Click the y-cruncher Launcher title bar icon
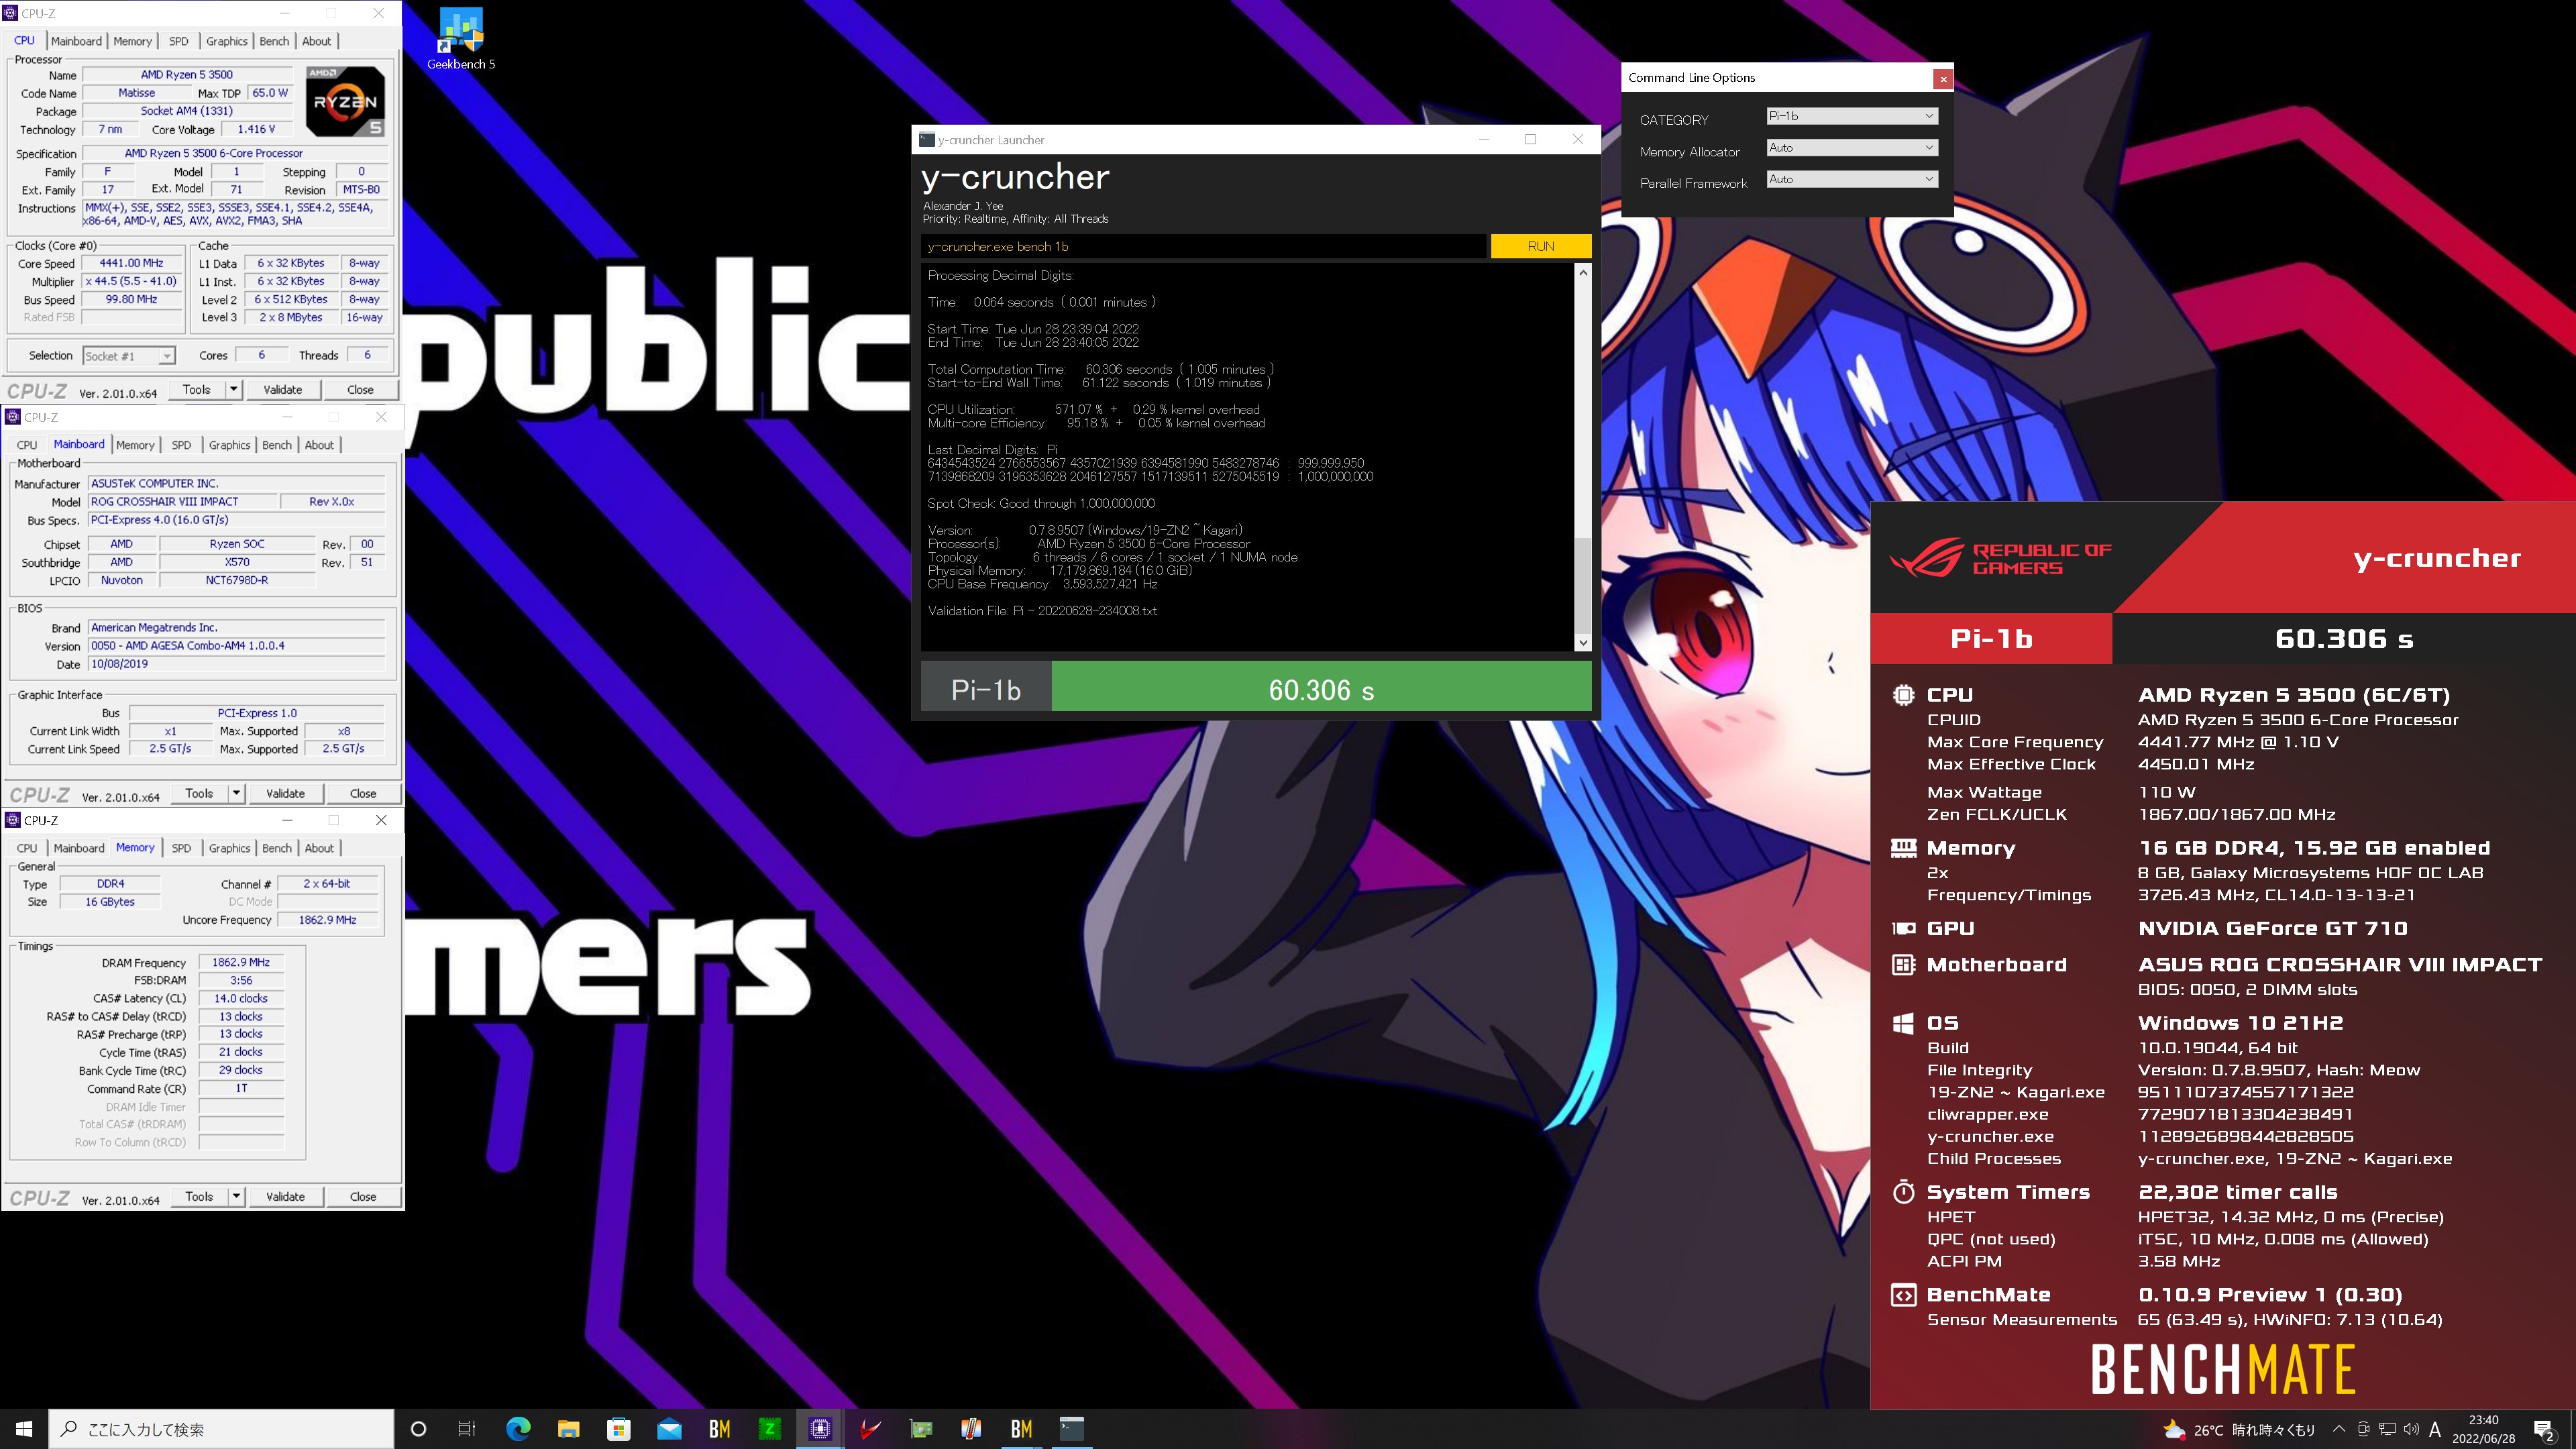This screenshot has height=1449, width=2576. 927,140
